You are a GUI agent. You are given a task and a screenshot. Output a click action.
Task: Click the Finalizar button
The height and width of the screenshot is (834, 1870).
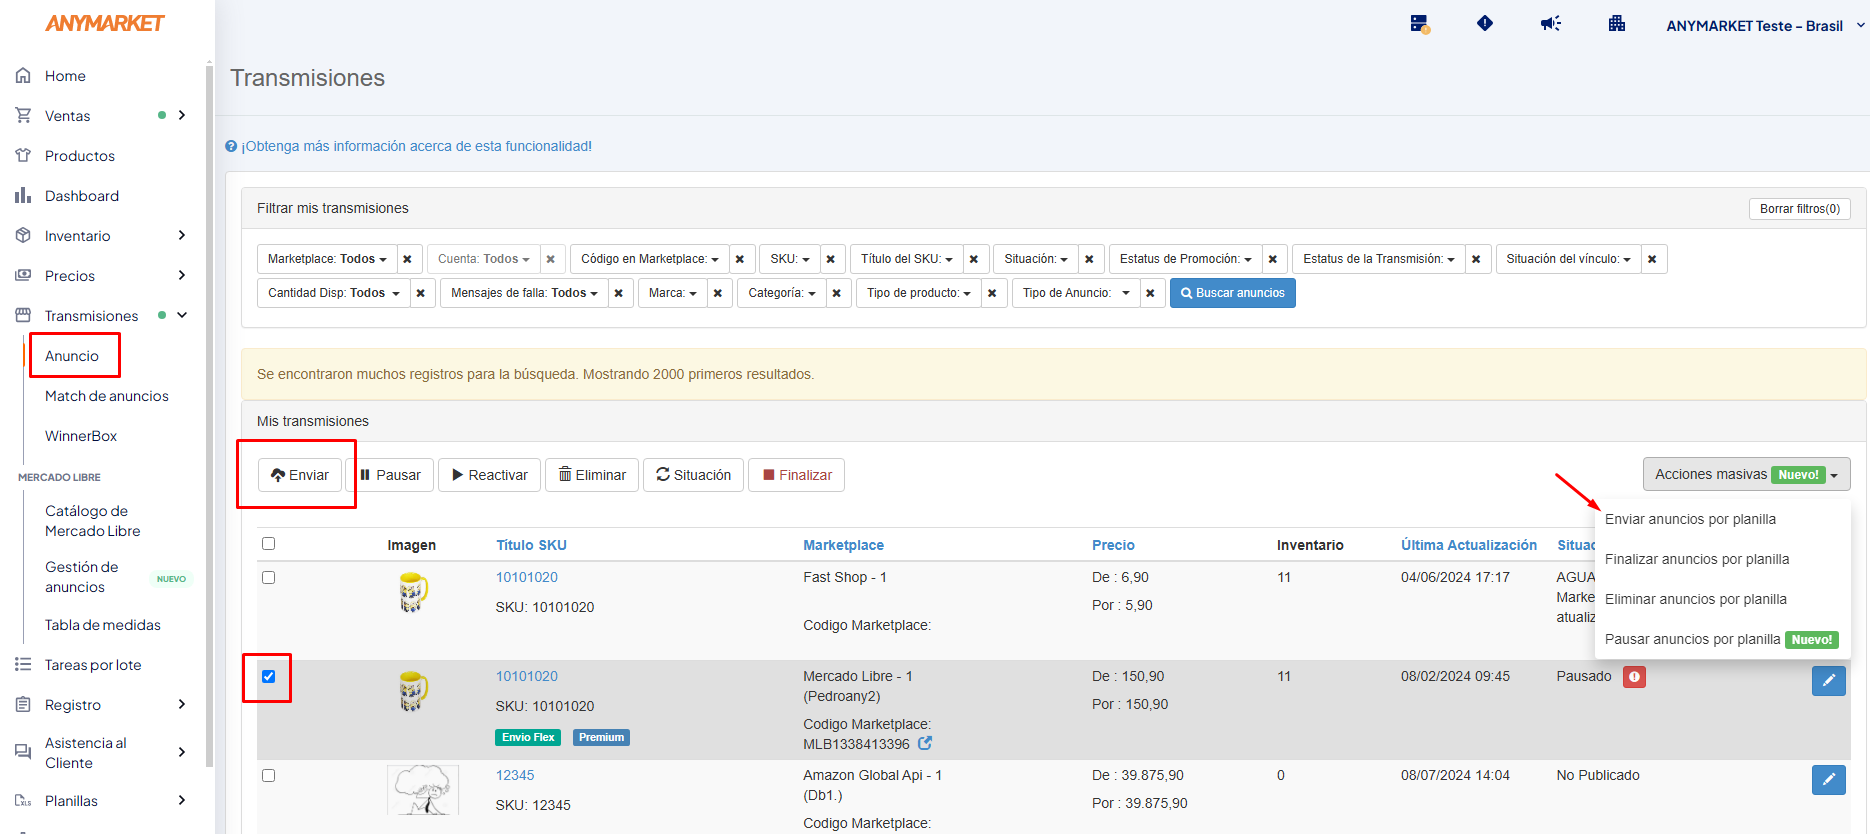(x=797, y=475)
